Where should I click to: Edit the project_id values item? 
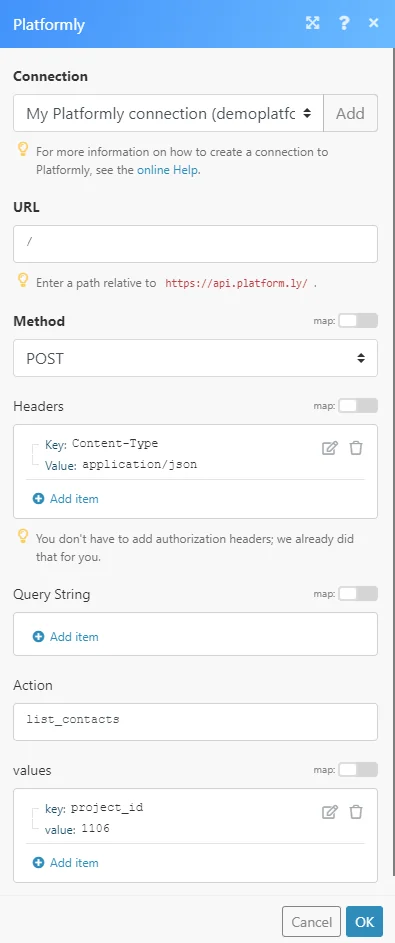click(329, 812)
